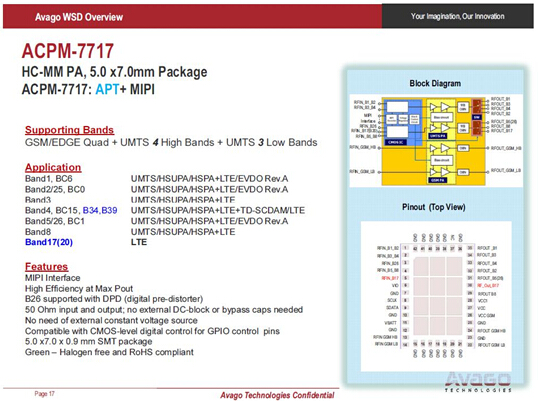Click the 'RFIN_GSM_LB' label in block diagram
538x401 pixels.
pyautogui.click(x=362, y=172)
